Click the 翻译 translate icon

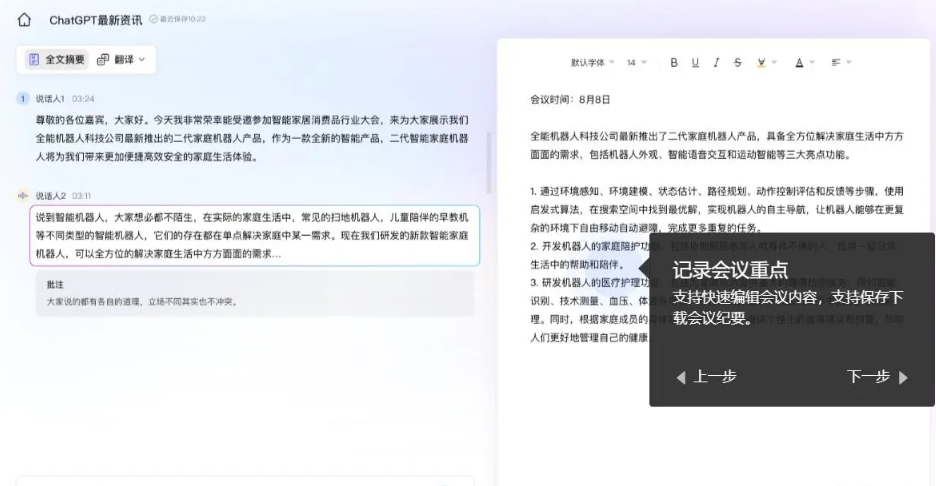coord(103,60)
